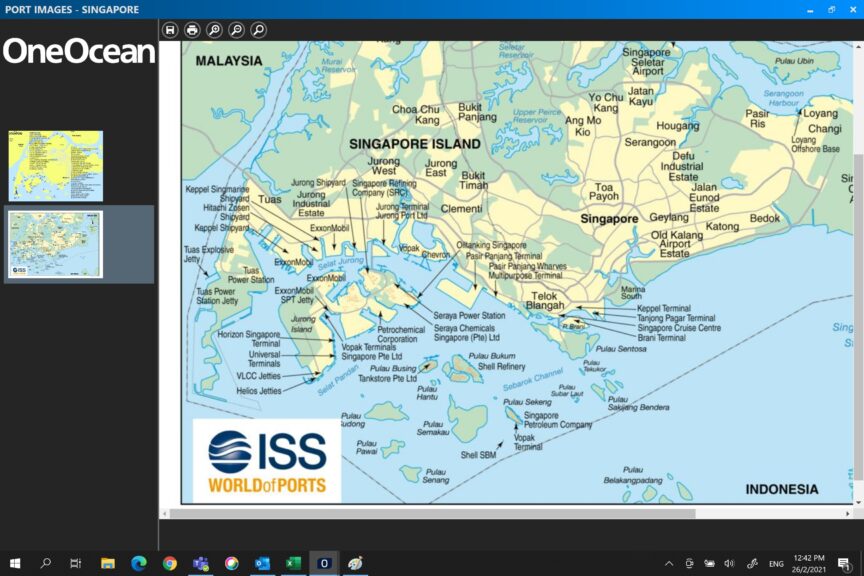Image resolution: width=864 pixels, height=576 pixels.
Task: Open the volume control in the tray
Action: [x=730, y=563]
